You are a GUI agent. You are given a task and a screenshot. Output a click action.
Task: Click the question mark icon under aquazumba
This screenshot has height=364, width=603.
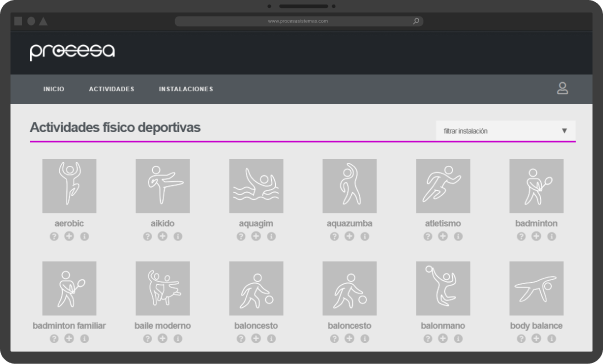334,236
